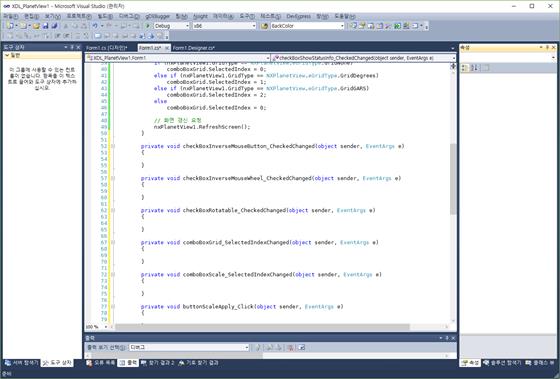Click the Find in Files icon beside BackColor
Viewport: 560px width, 379px height.
coord(264,26)
